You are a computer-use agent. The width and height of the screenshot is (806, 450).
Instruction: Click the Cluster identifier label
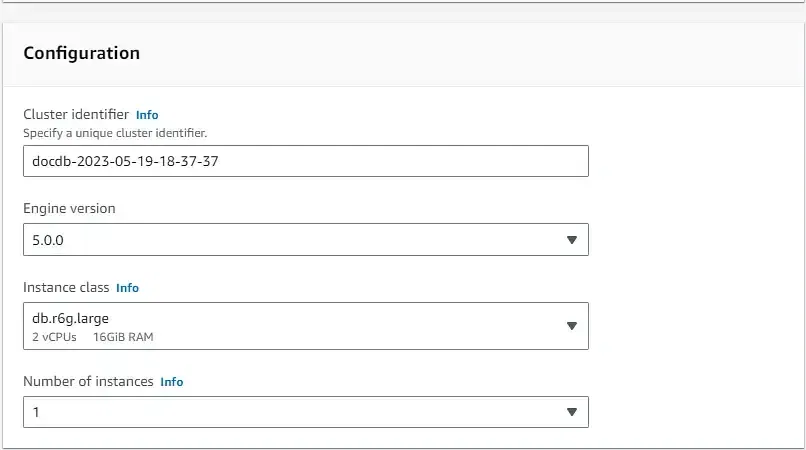tap(76, 115)
